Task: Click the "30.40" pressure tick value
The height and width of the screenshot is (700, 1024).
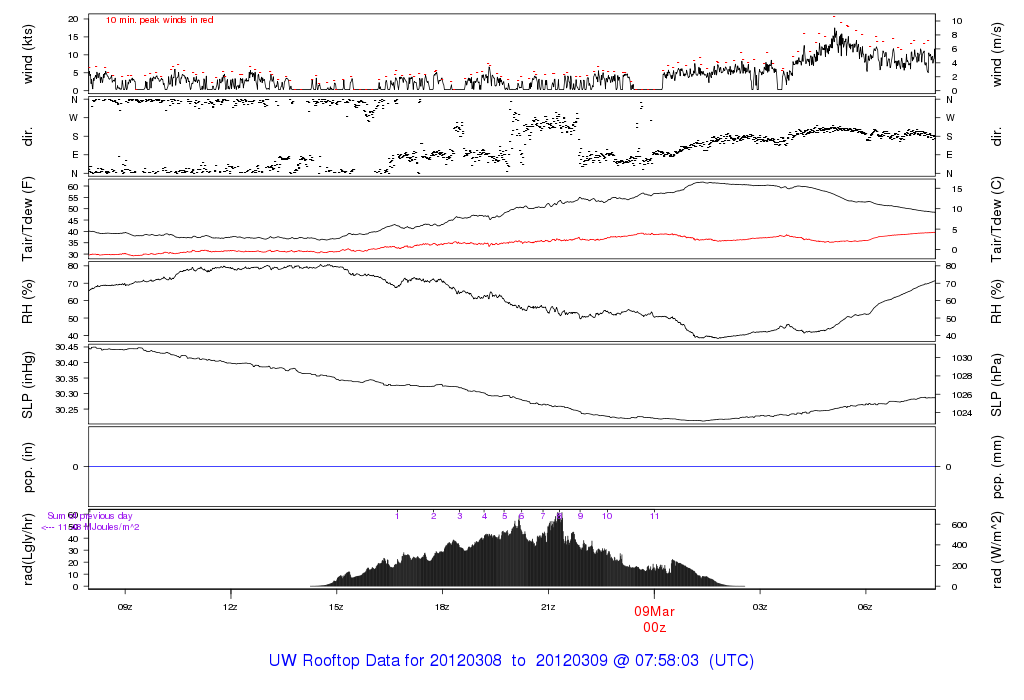Action: pyautogui.click(x=67, y=363)
